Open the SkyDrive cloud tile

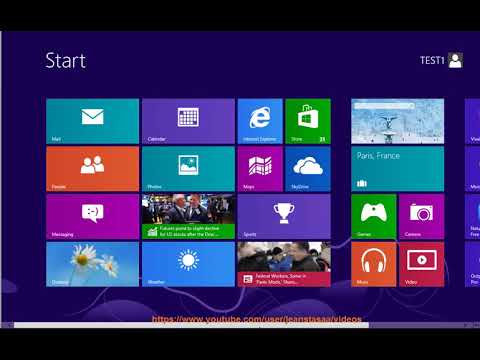308,169
